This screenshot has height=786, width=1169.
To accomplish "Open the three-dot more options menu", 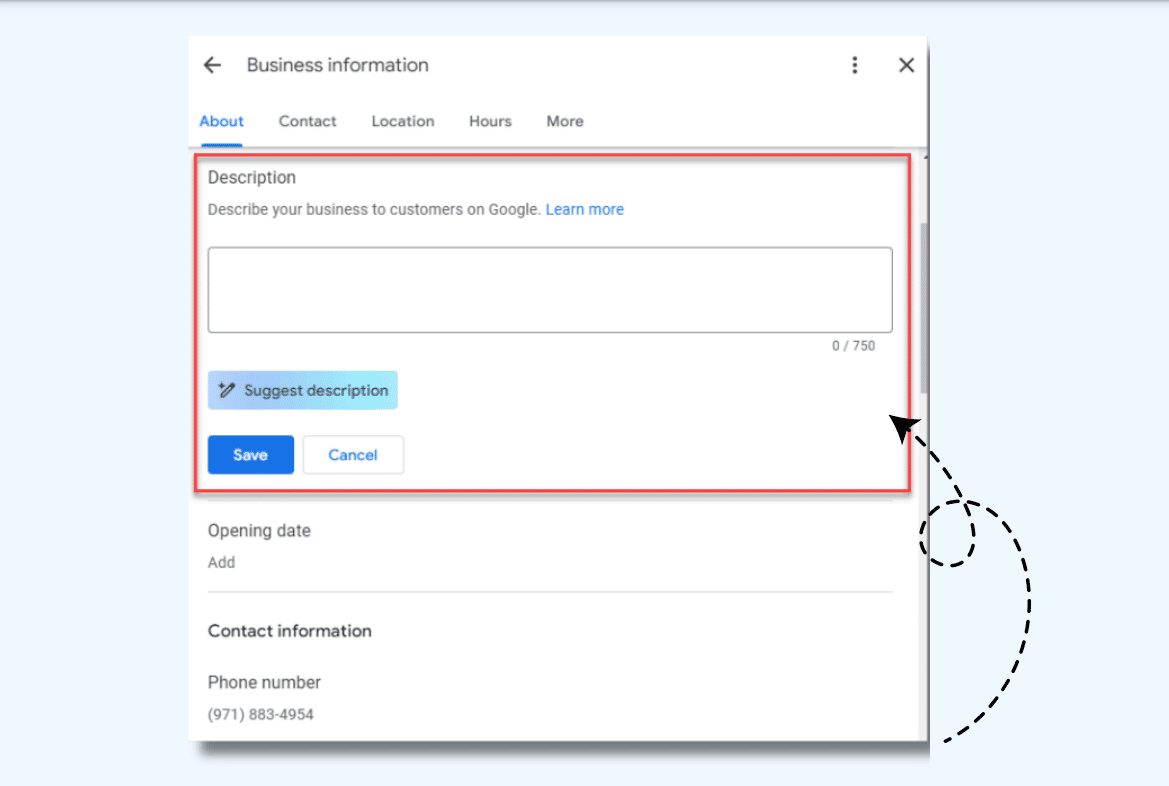I will click(854, 65).
